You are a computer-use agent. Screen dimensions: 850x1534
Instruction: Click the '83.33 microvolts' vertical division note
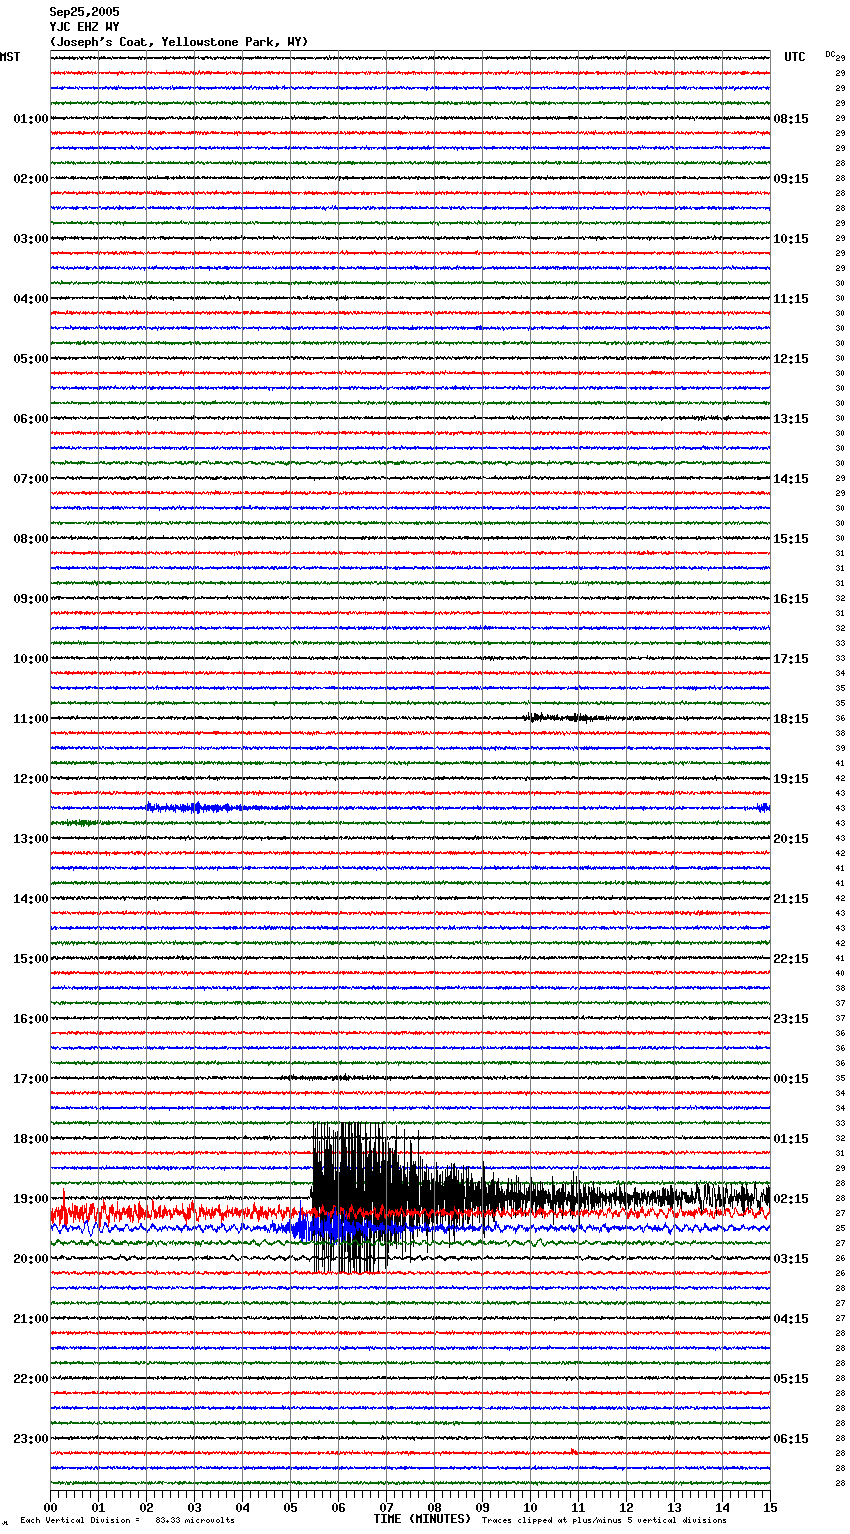coord(195,1520)
